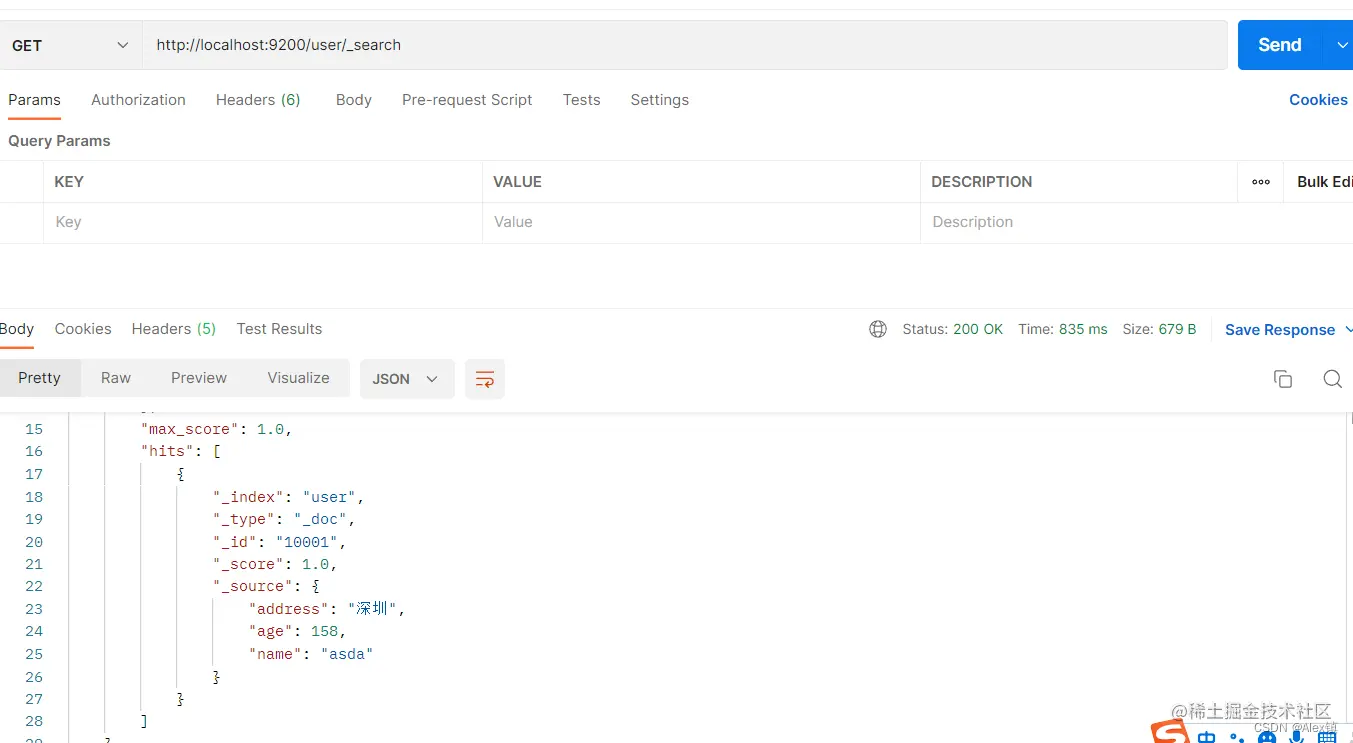Click the VALUE column header
Image resolution: width=1353 pixels, height=743 pixels.
[517, 182]
